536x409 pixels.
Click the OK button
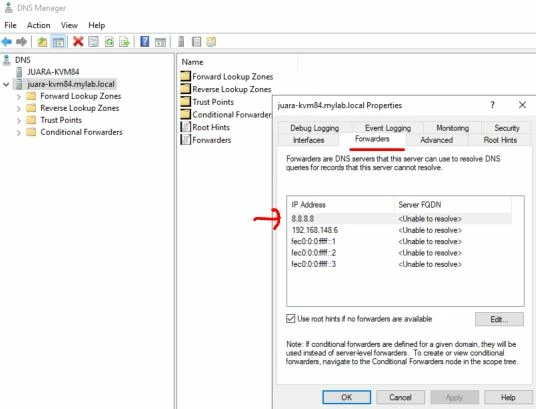(346, 397)
